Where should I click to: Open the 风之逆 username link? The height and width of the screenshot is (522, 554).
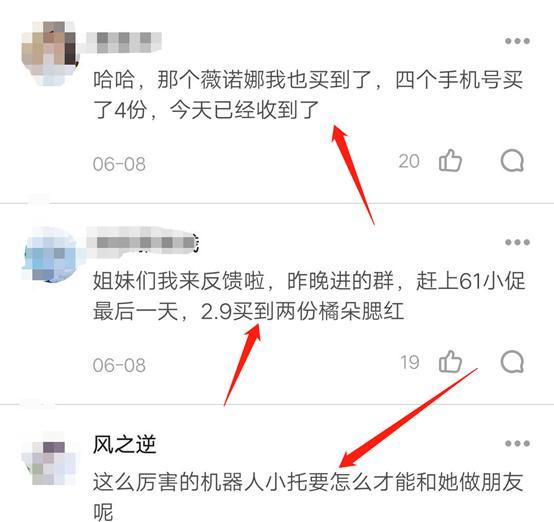pos(124,444)
